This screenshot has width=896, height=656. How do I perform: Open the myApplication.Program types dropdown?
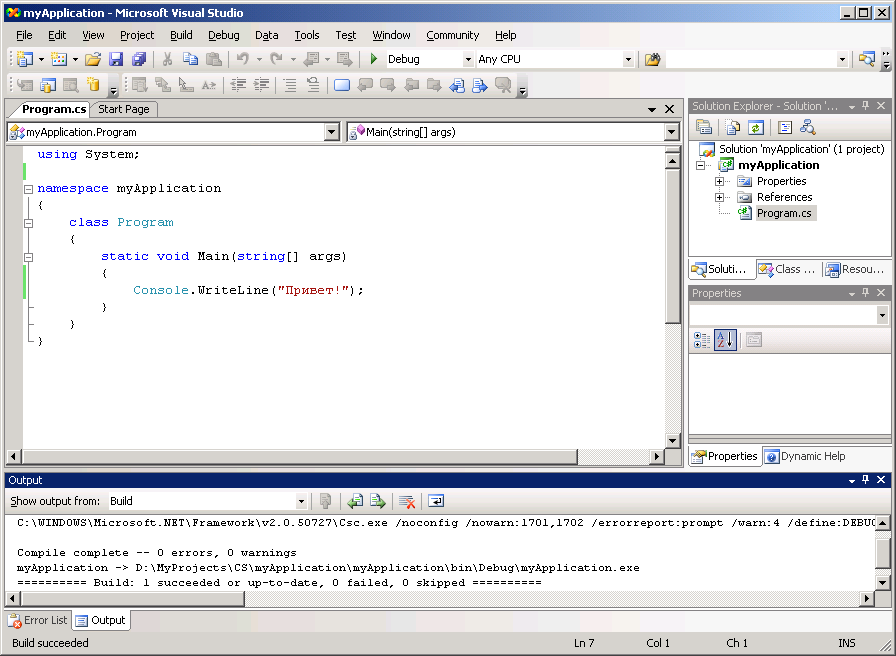(x=332, y=132)
